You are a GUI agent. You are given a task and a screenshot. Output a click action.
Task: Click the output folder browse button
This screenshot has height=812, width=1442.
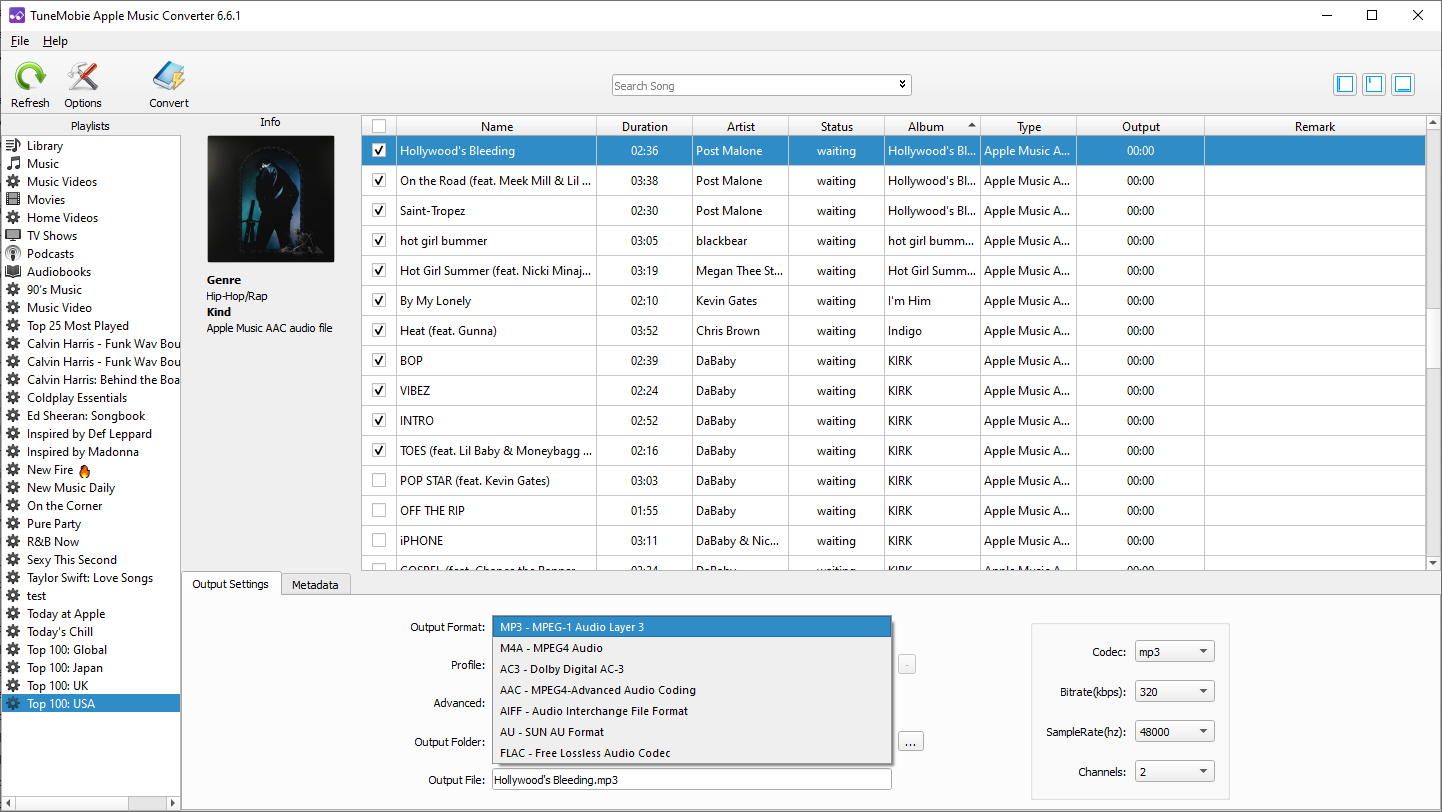(x=911, y=742)
